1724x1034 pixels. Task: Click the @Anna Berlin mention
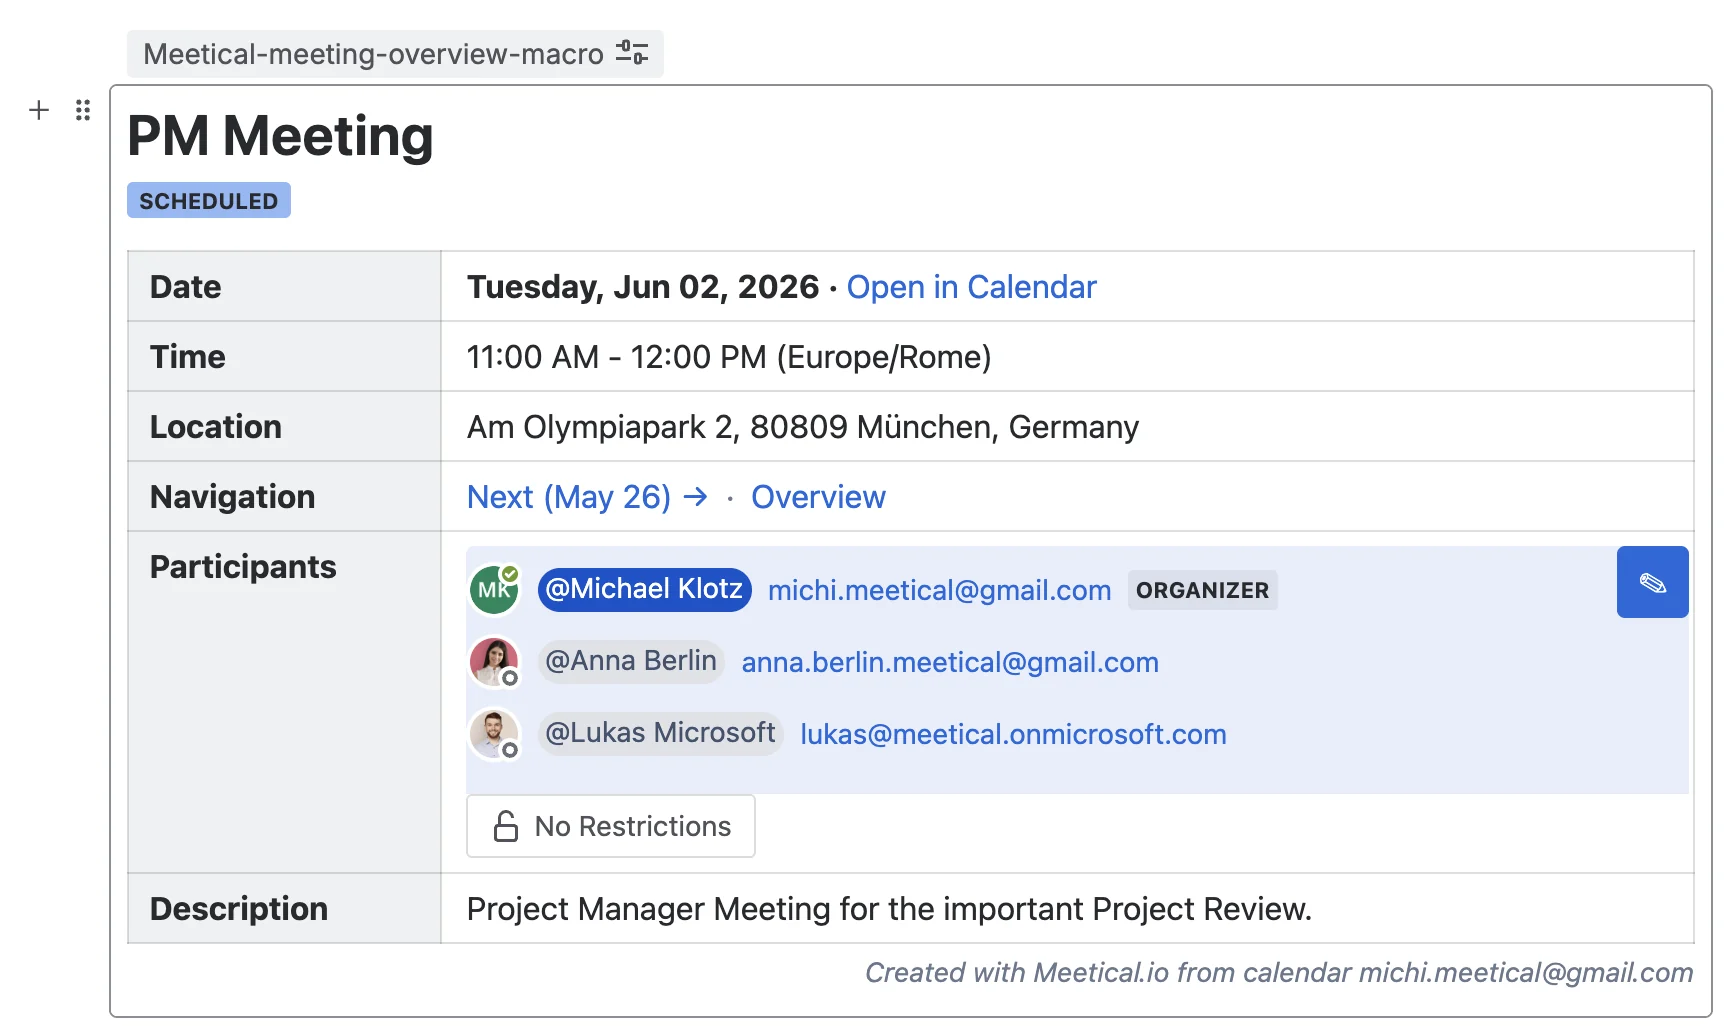[x=631, y=661]
